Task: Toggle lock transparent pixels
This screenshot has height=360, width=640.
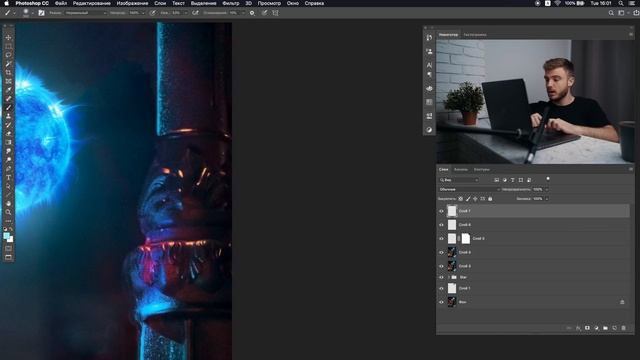Action: (460, 199)
